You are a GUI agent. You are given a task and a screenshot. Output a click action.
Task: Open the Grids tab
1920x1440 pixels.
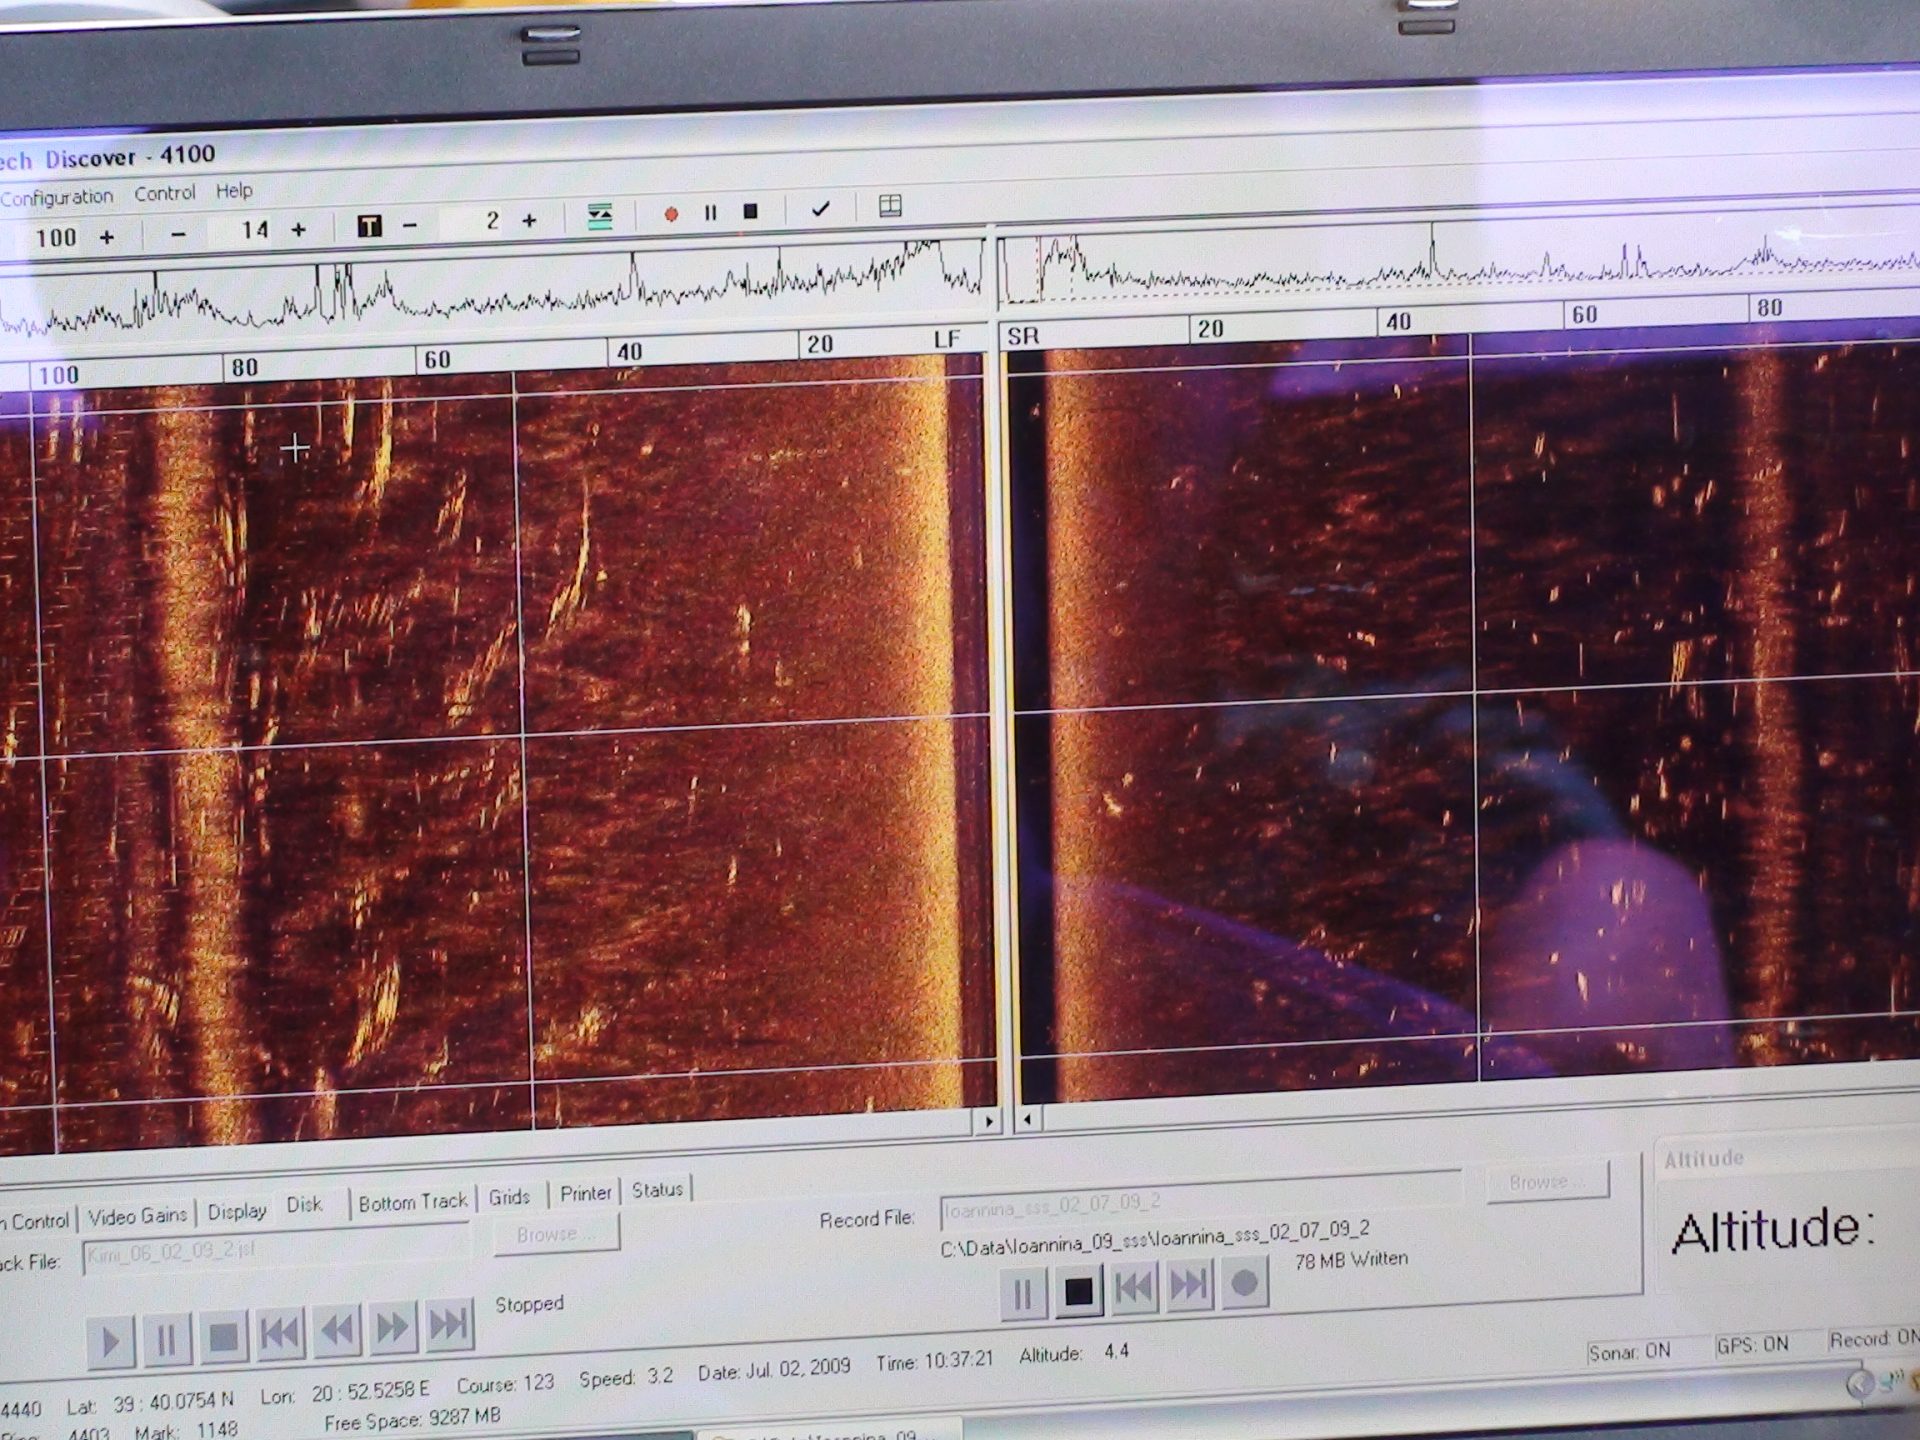click(x=509, y=1197)
